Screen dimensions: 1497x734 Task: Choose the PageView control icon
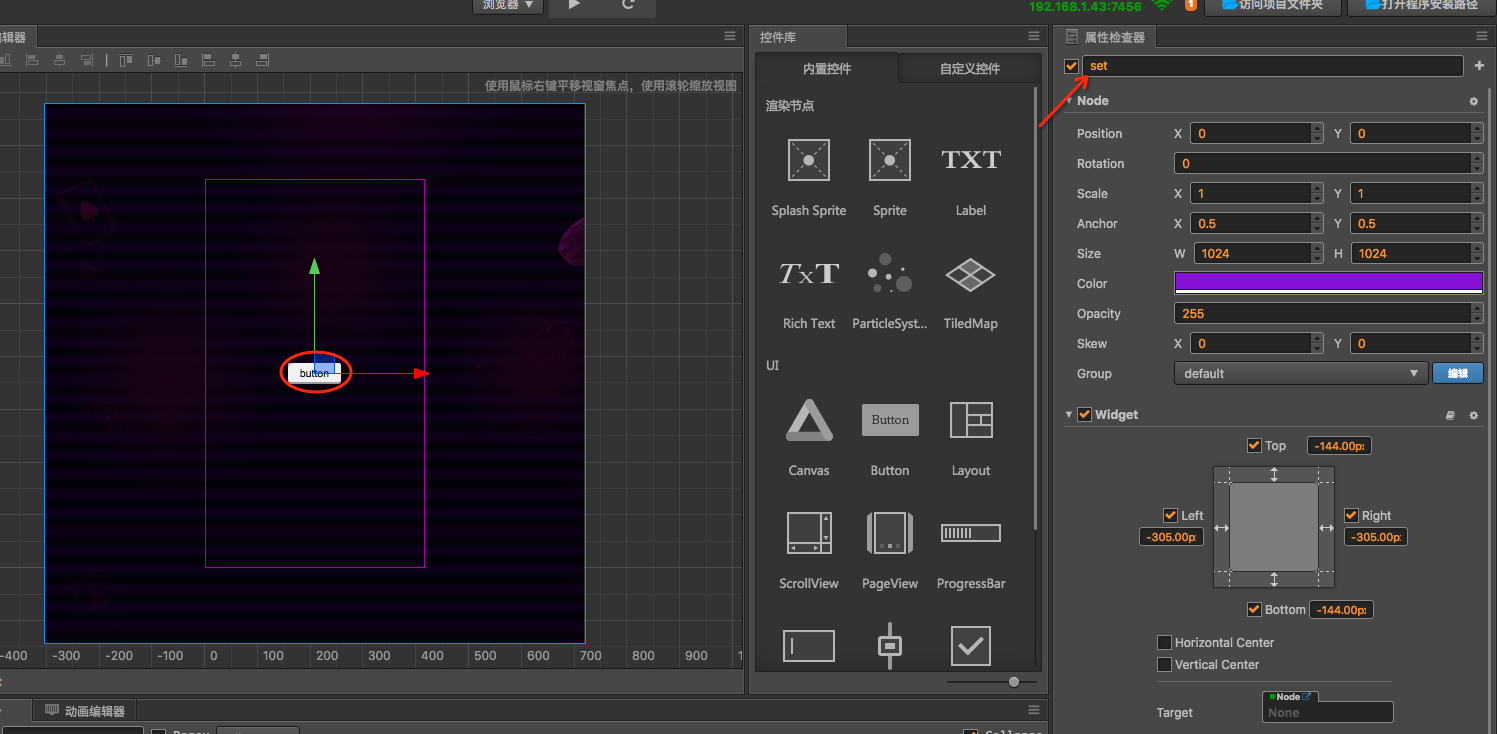pyautogui.click(x=889, y=533)
